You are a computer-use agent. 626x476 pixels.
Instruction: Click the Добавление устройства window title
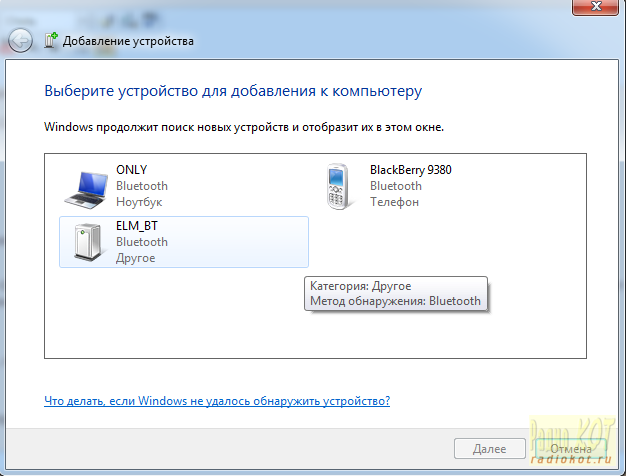128,41
